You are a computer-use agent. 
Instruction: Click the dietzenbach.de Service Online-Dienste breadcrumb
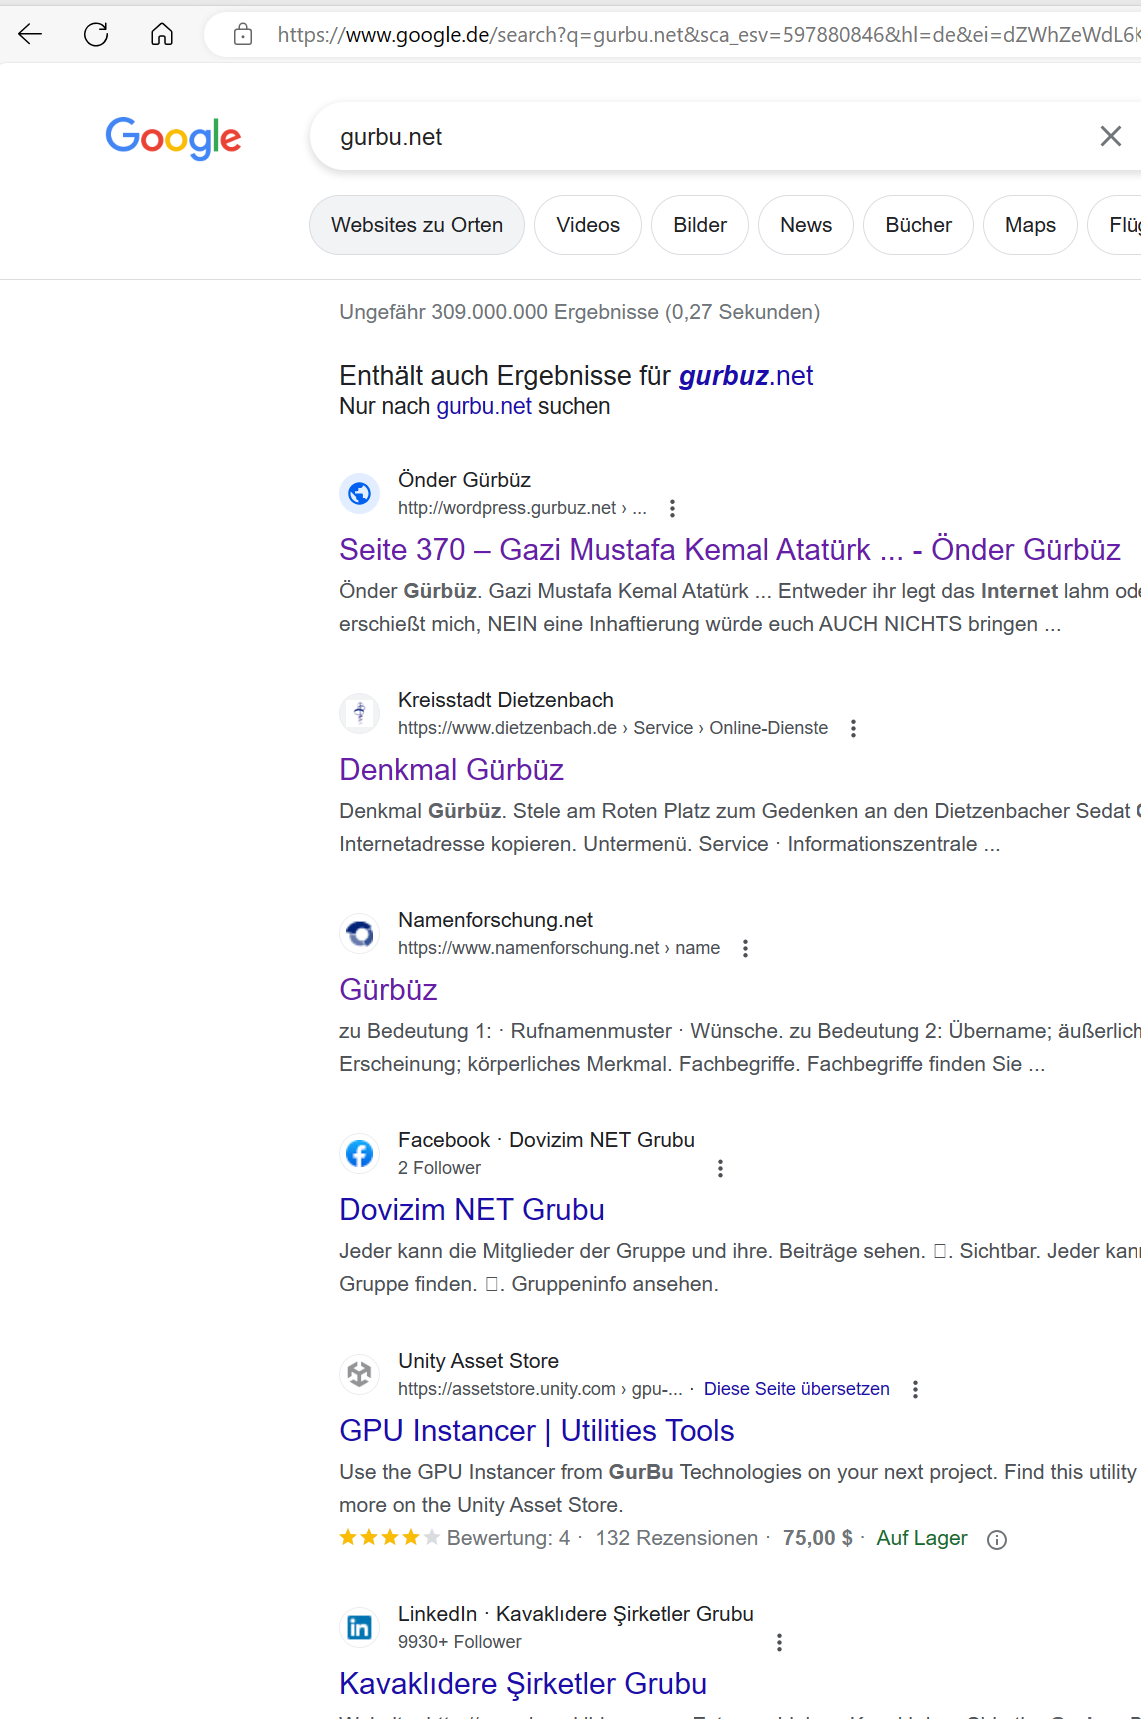pos(613,728)
